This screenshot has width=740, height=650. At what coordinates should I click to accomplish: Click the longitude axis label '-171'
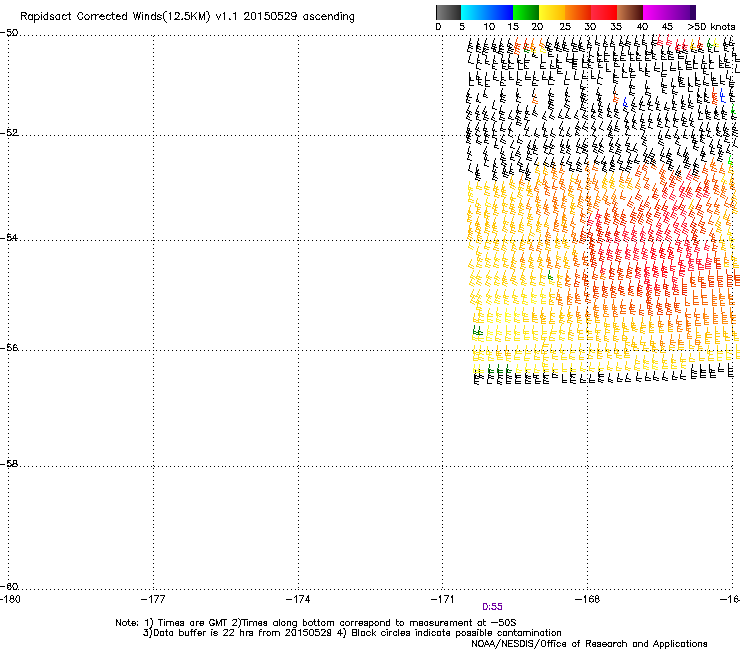[443, 599]
